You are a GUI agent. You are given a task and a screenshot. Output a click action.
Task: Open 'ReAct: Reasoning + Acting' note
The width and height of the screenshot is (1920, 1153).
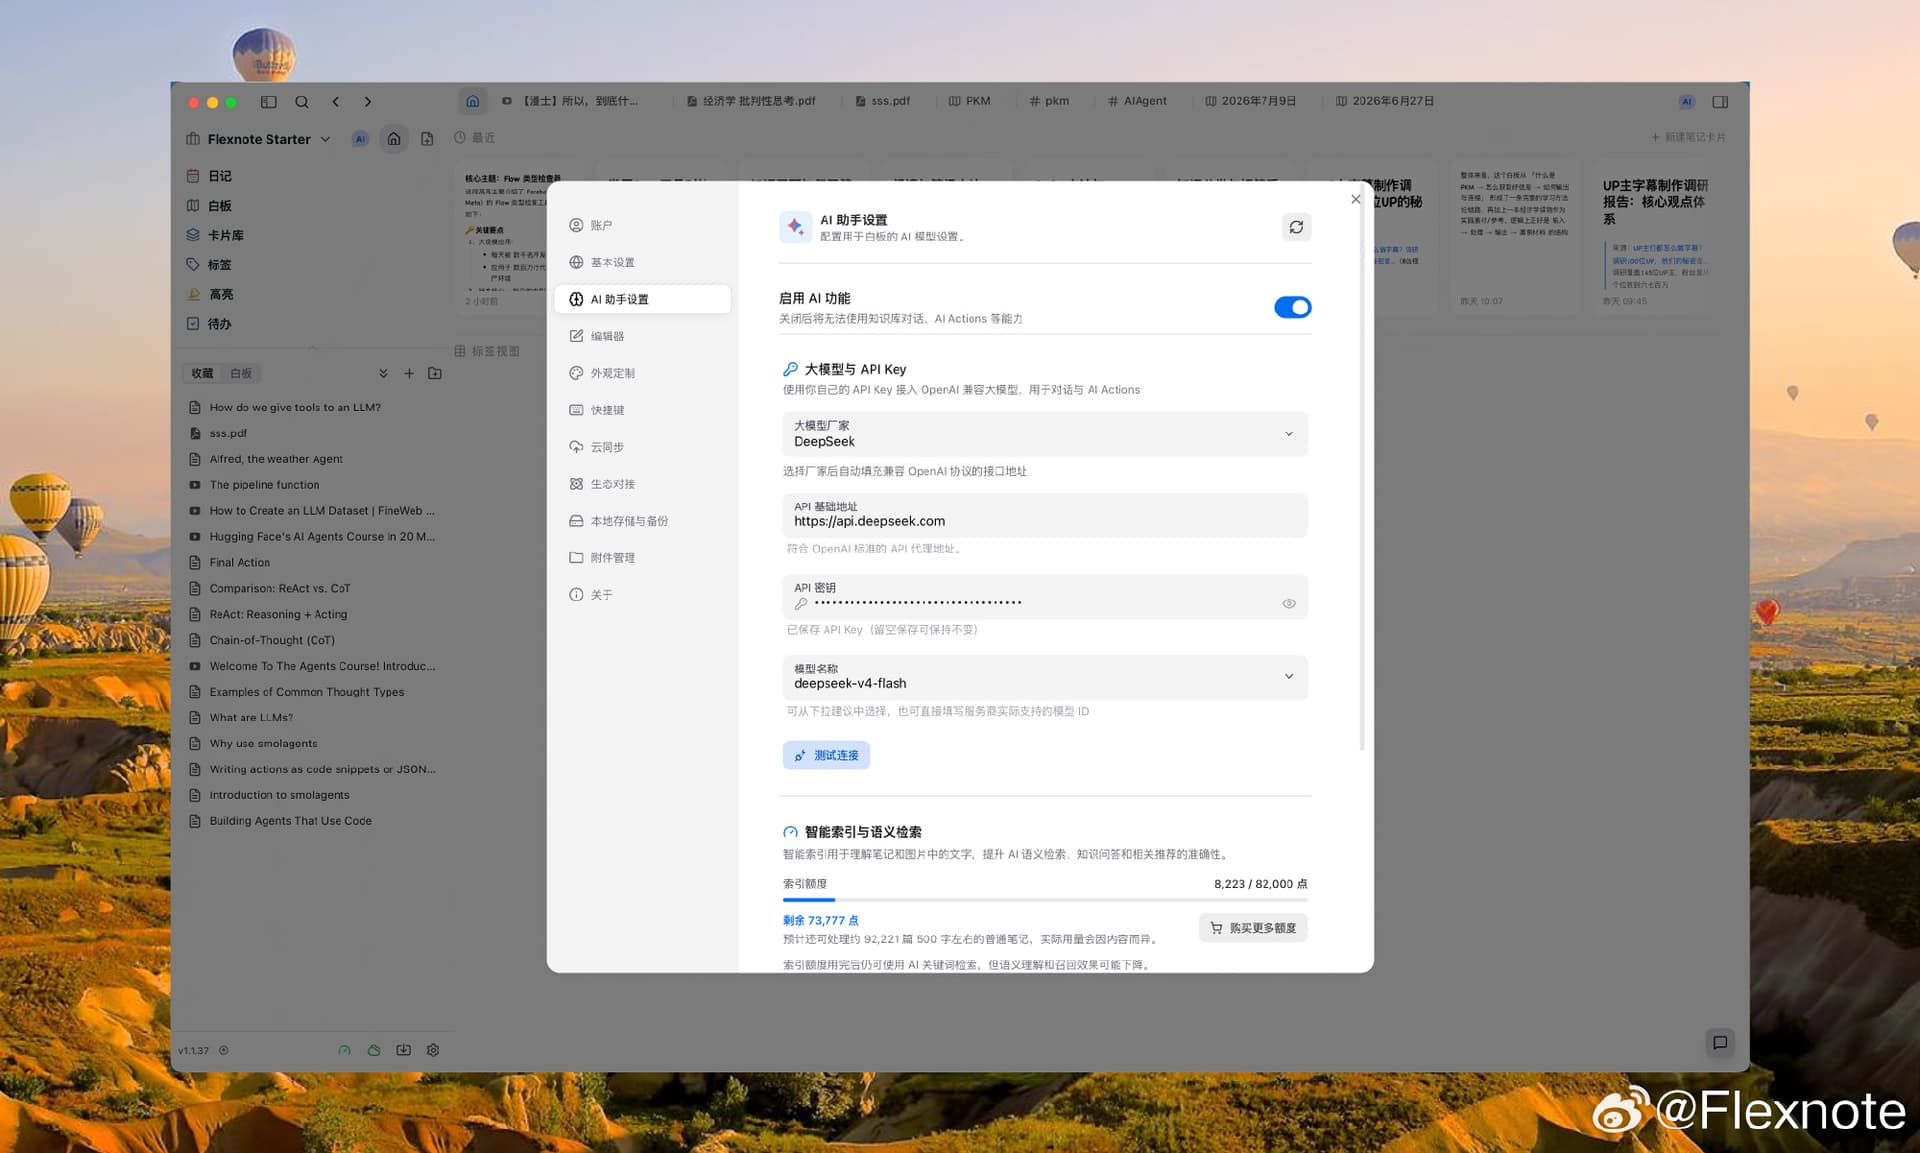278,614
